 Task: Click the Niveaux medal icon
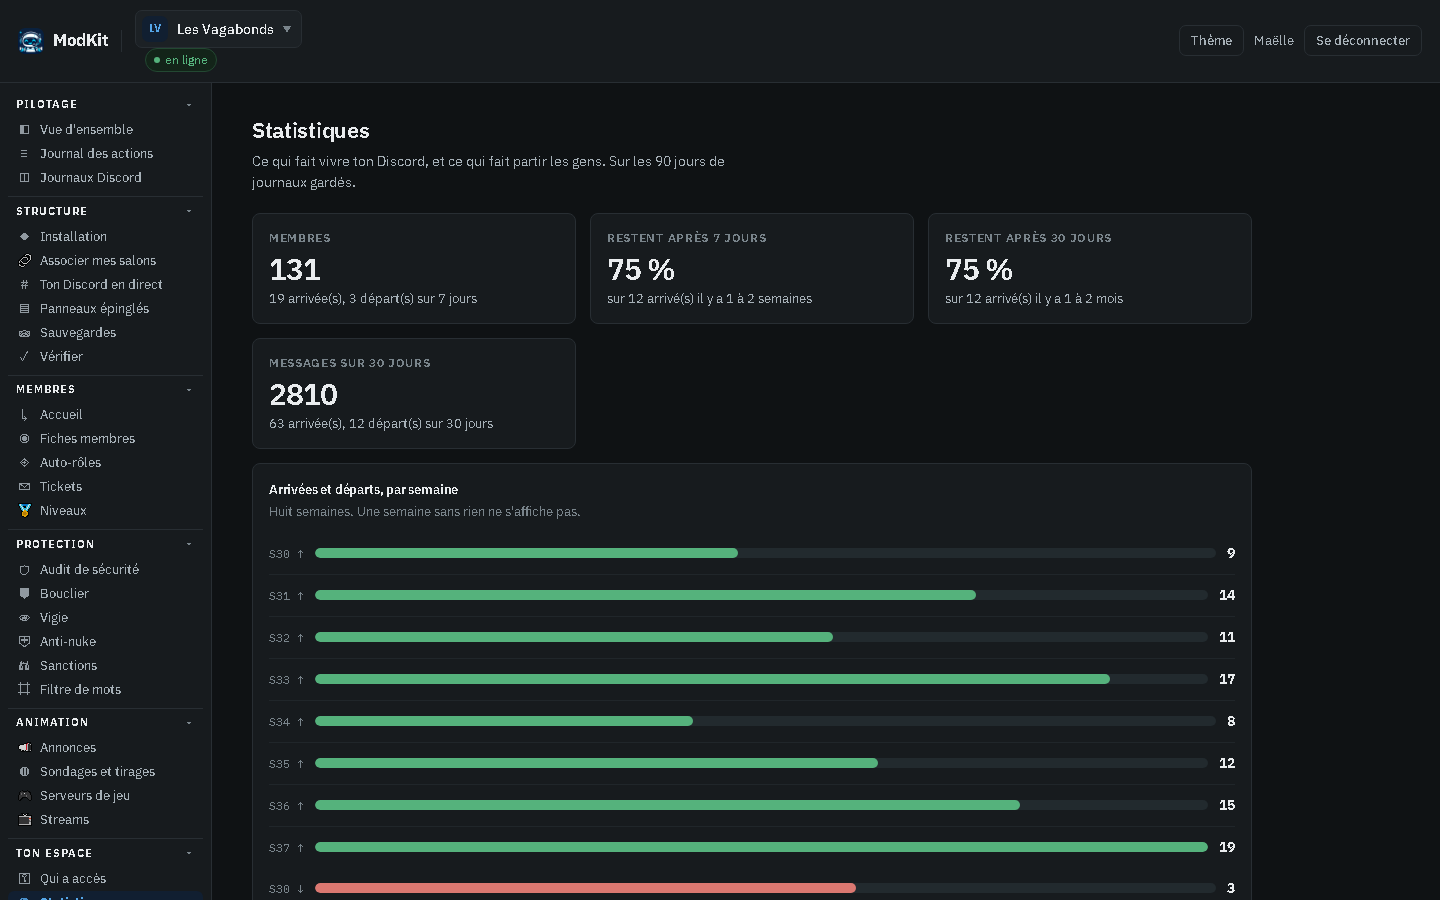25,510
